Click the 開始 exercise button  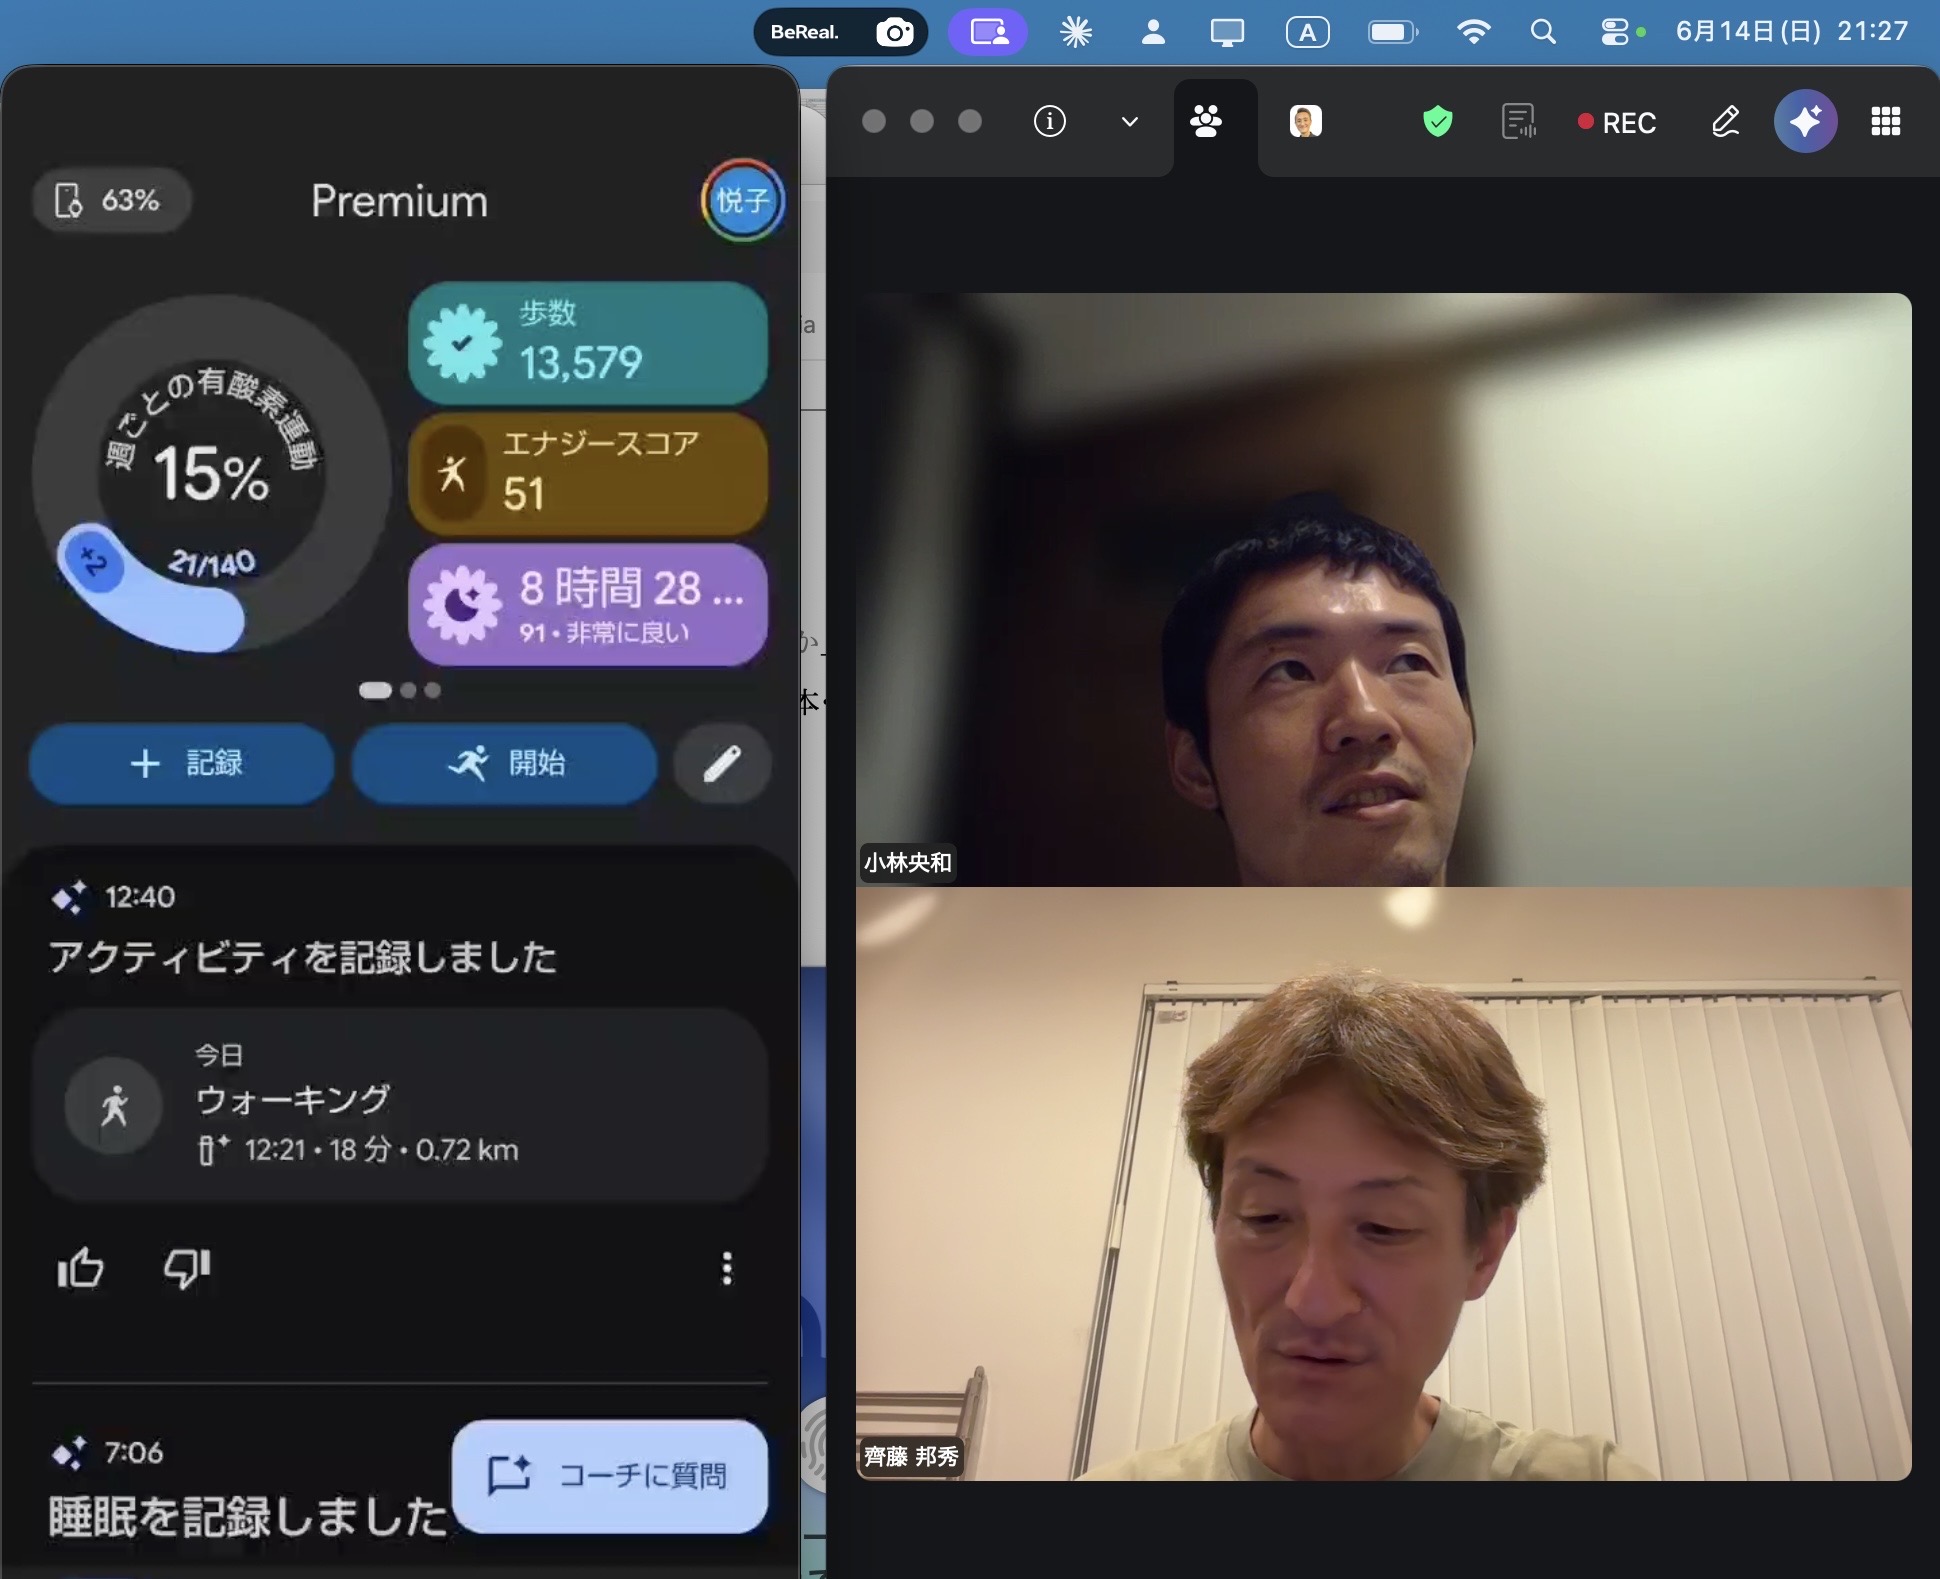[504, 764]
